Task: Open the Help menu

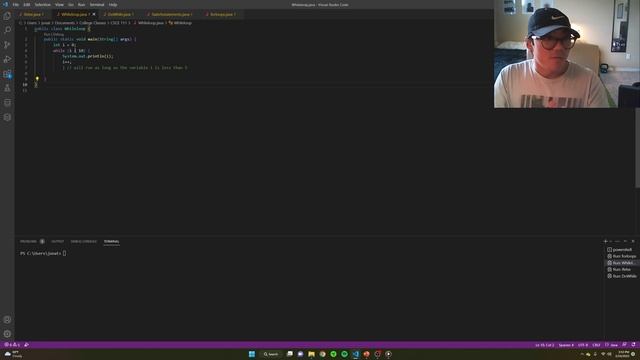Action: (113, 4)
